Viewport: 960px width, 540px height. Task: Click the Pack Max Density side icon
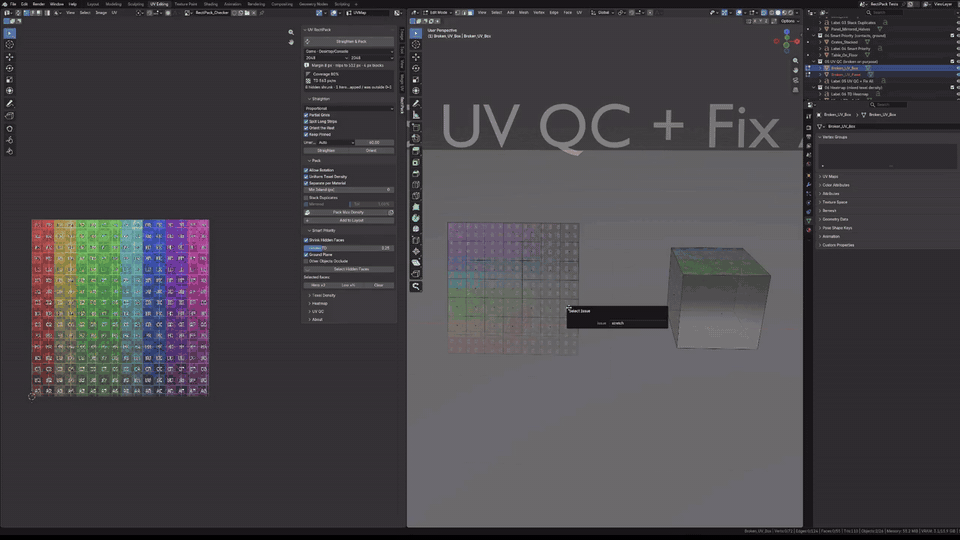(391, 212)
